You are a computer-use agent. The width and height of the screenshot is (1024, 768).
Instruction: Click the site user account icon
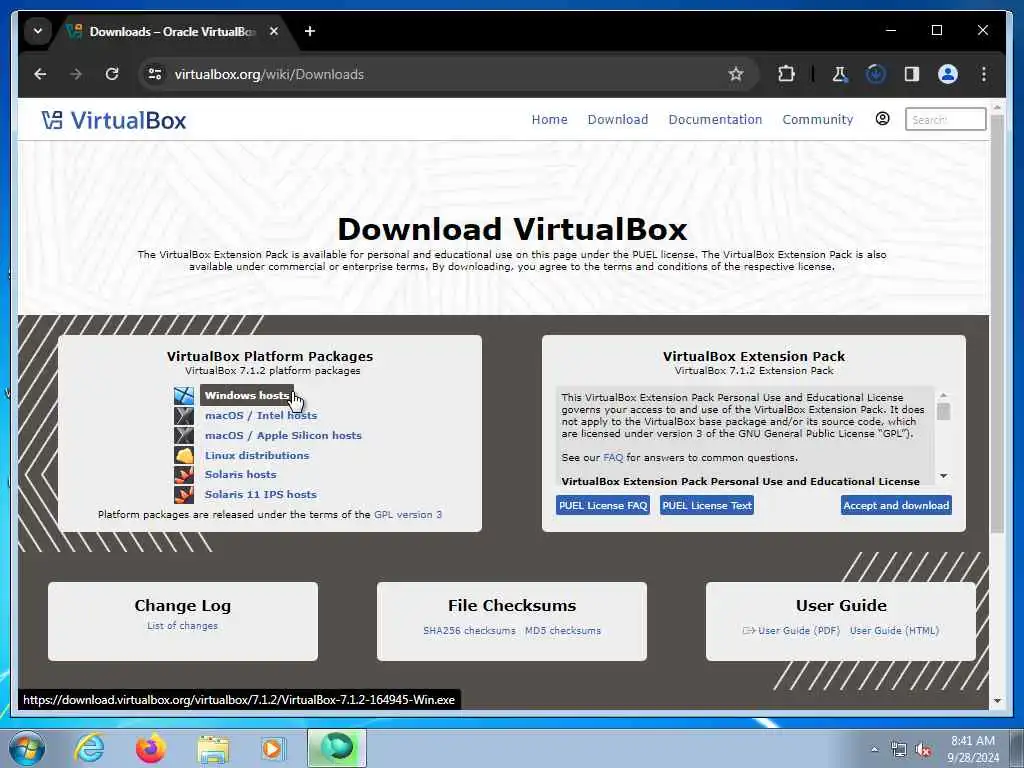pyautogui.click(x=882, y=119)
